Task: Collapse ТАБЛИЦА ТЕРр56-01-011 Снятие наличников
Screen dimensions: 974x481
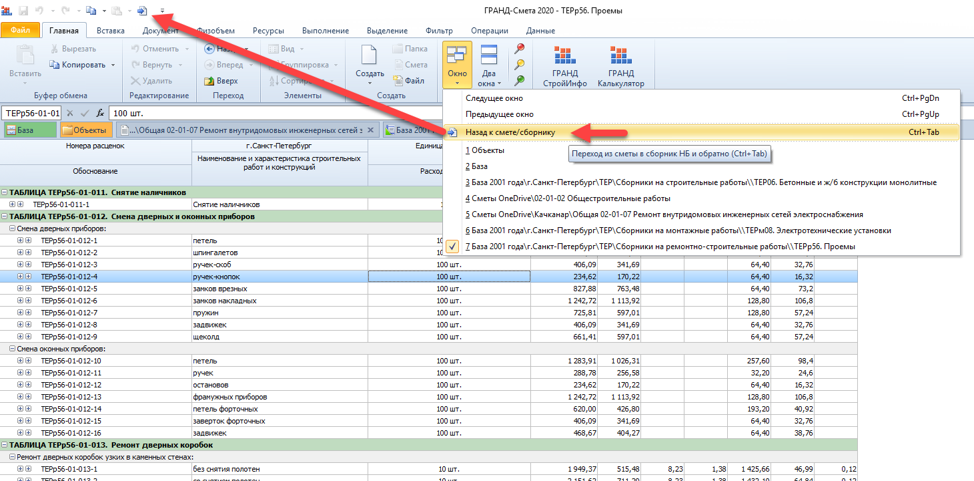Action: (x=5, y=193)
